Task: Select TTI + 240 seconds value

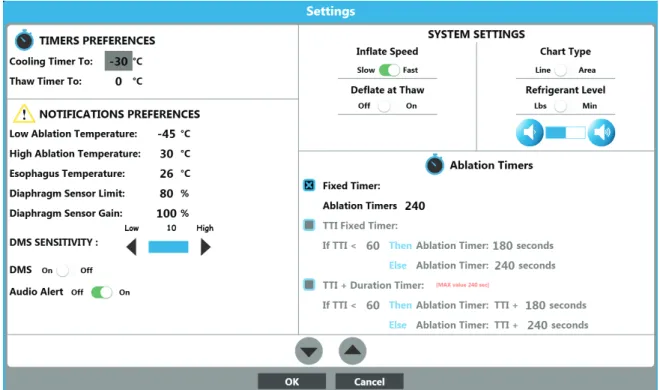Action: (537, 325)
